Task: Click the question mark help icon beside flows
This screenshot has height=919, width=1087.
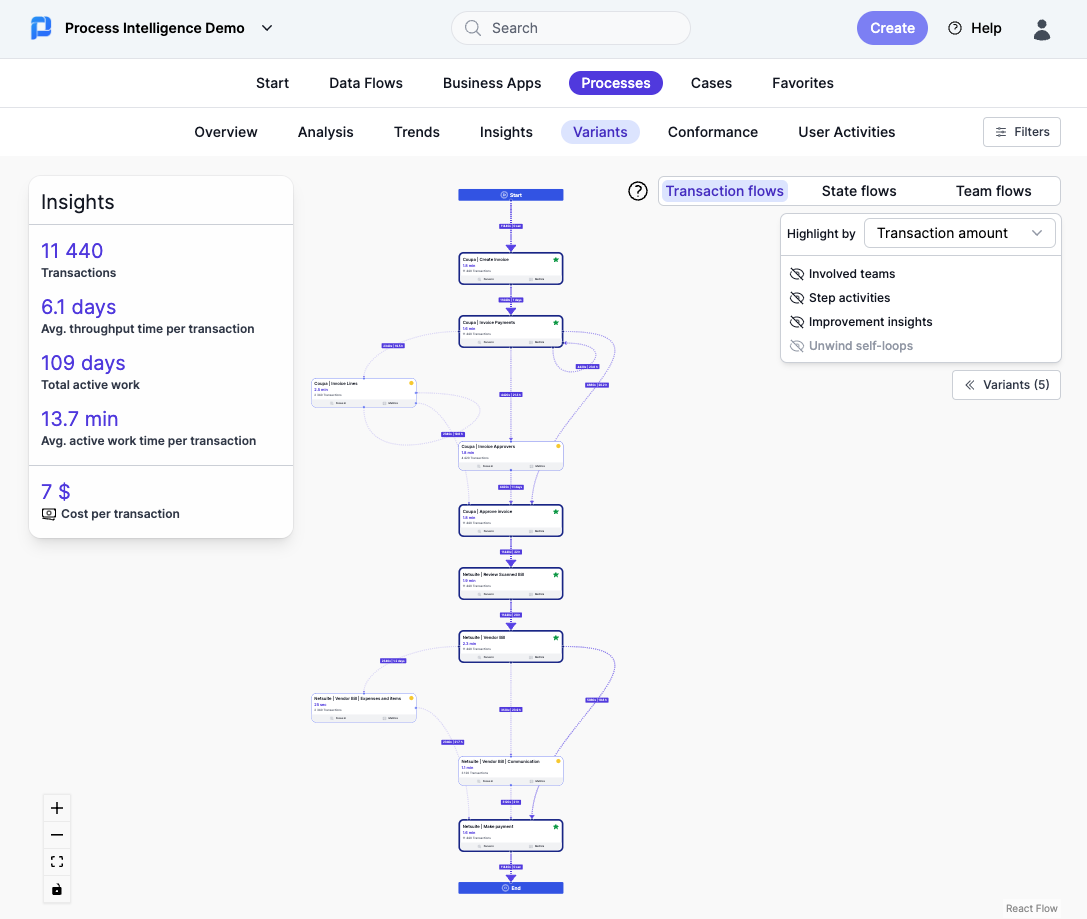Action: (638, 191)
